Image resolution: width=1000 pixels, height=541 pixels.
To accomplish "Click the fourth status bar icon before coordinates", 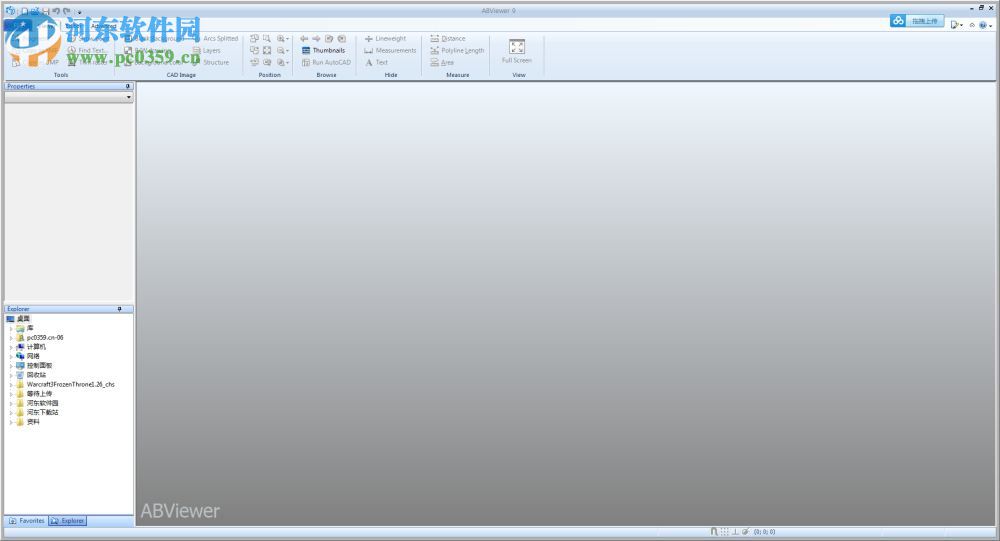I will [x=745, y=531].
